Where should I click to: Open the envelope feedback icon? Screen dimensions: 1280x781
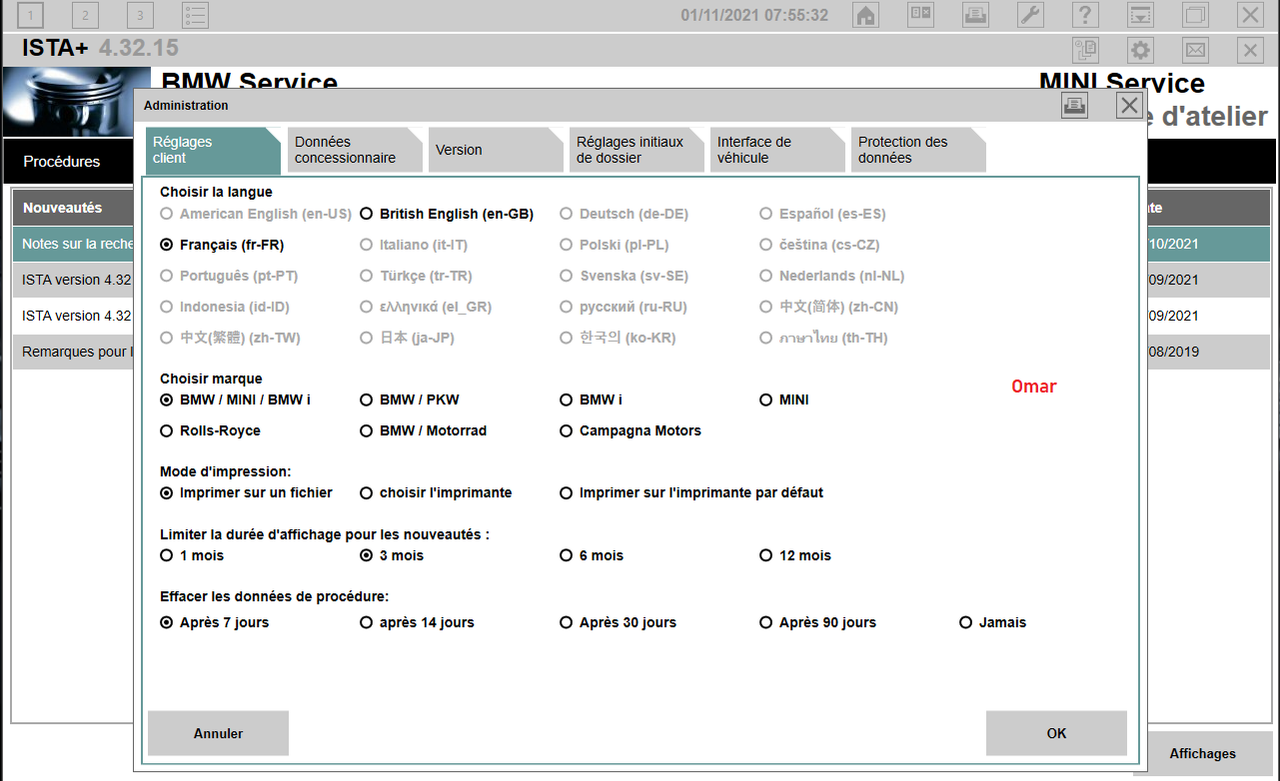click(x=1195, y=50)
